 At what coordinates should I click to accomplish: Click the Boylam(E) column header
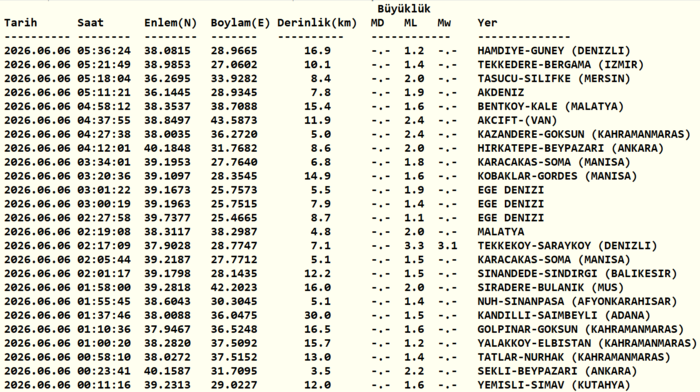[240, 23]
